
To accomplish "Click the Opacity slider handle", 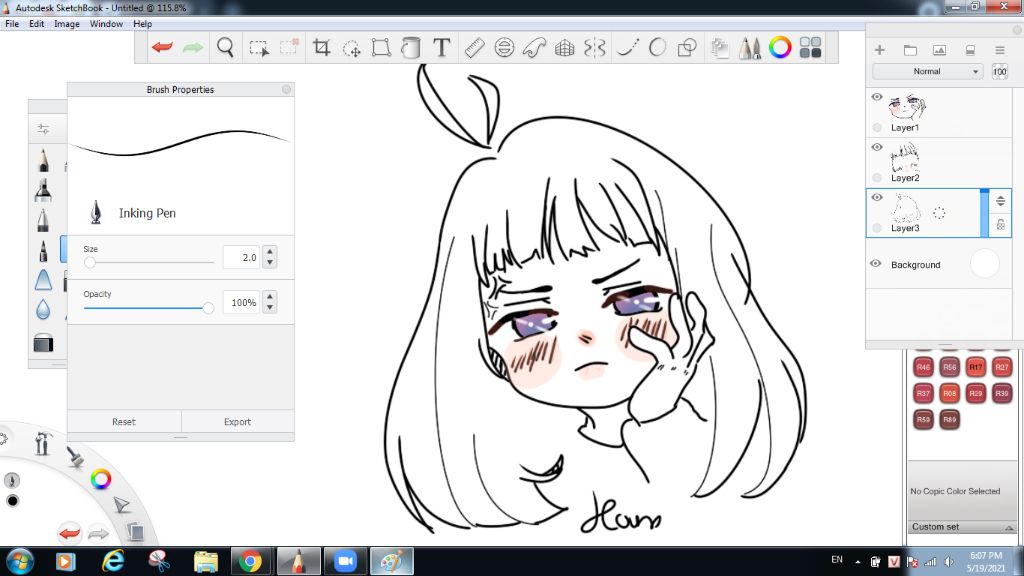I will pyautogui.click(x=208, y=308).
